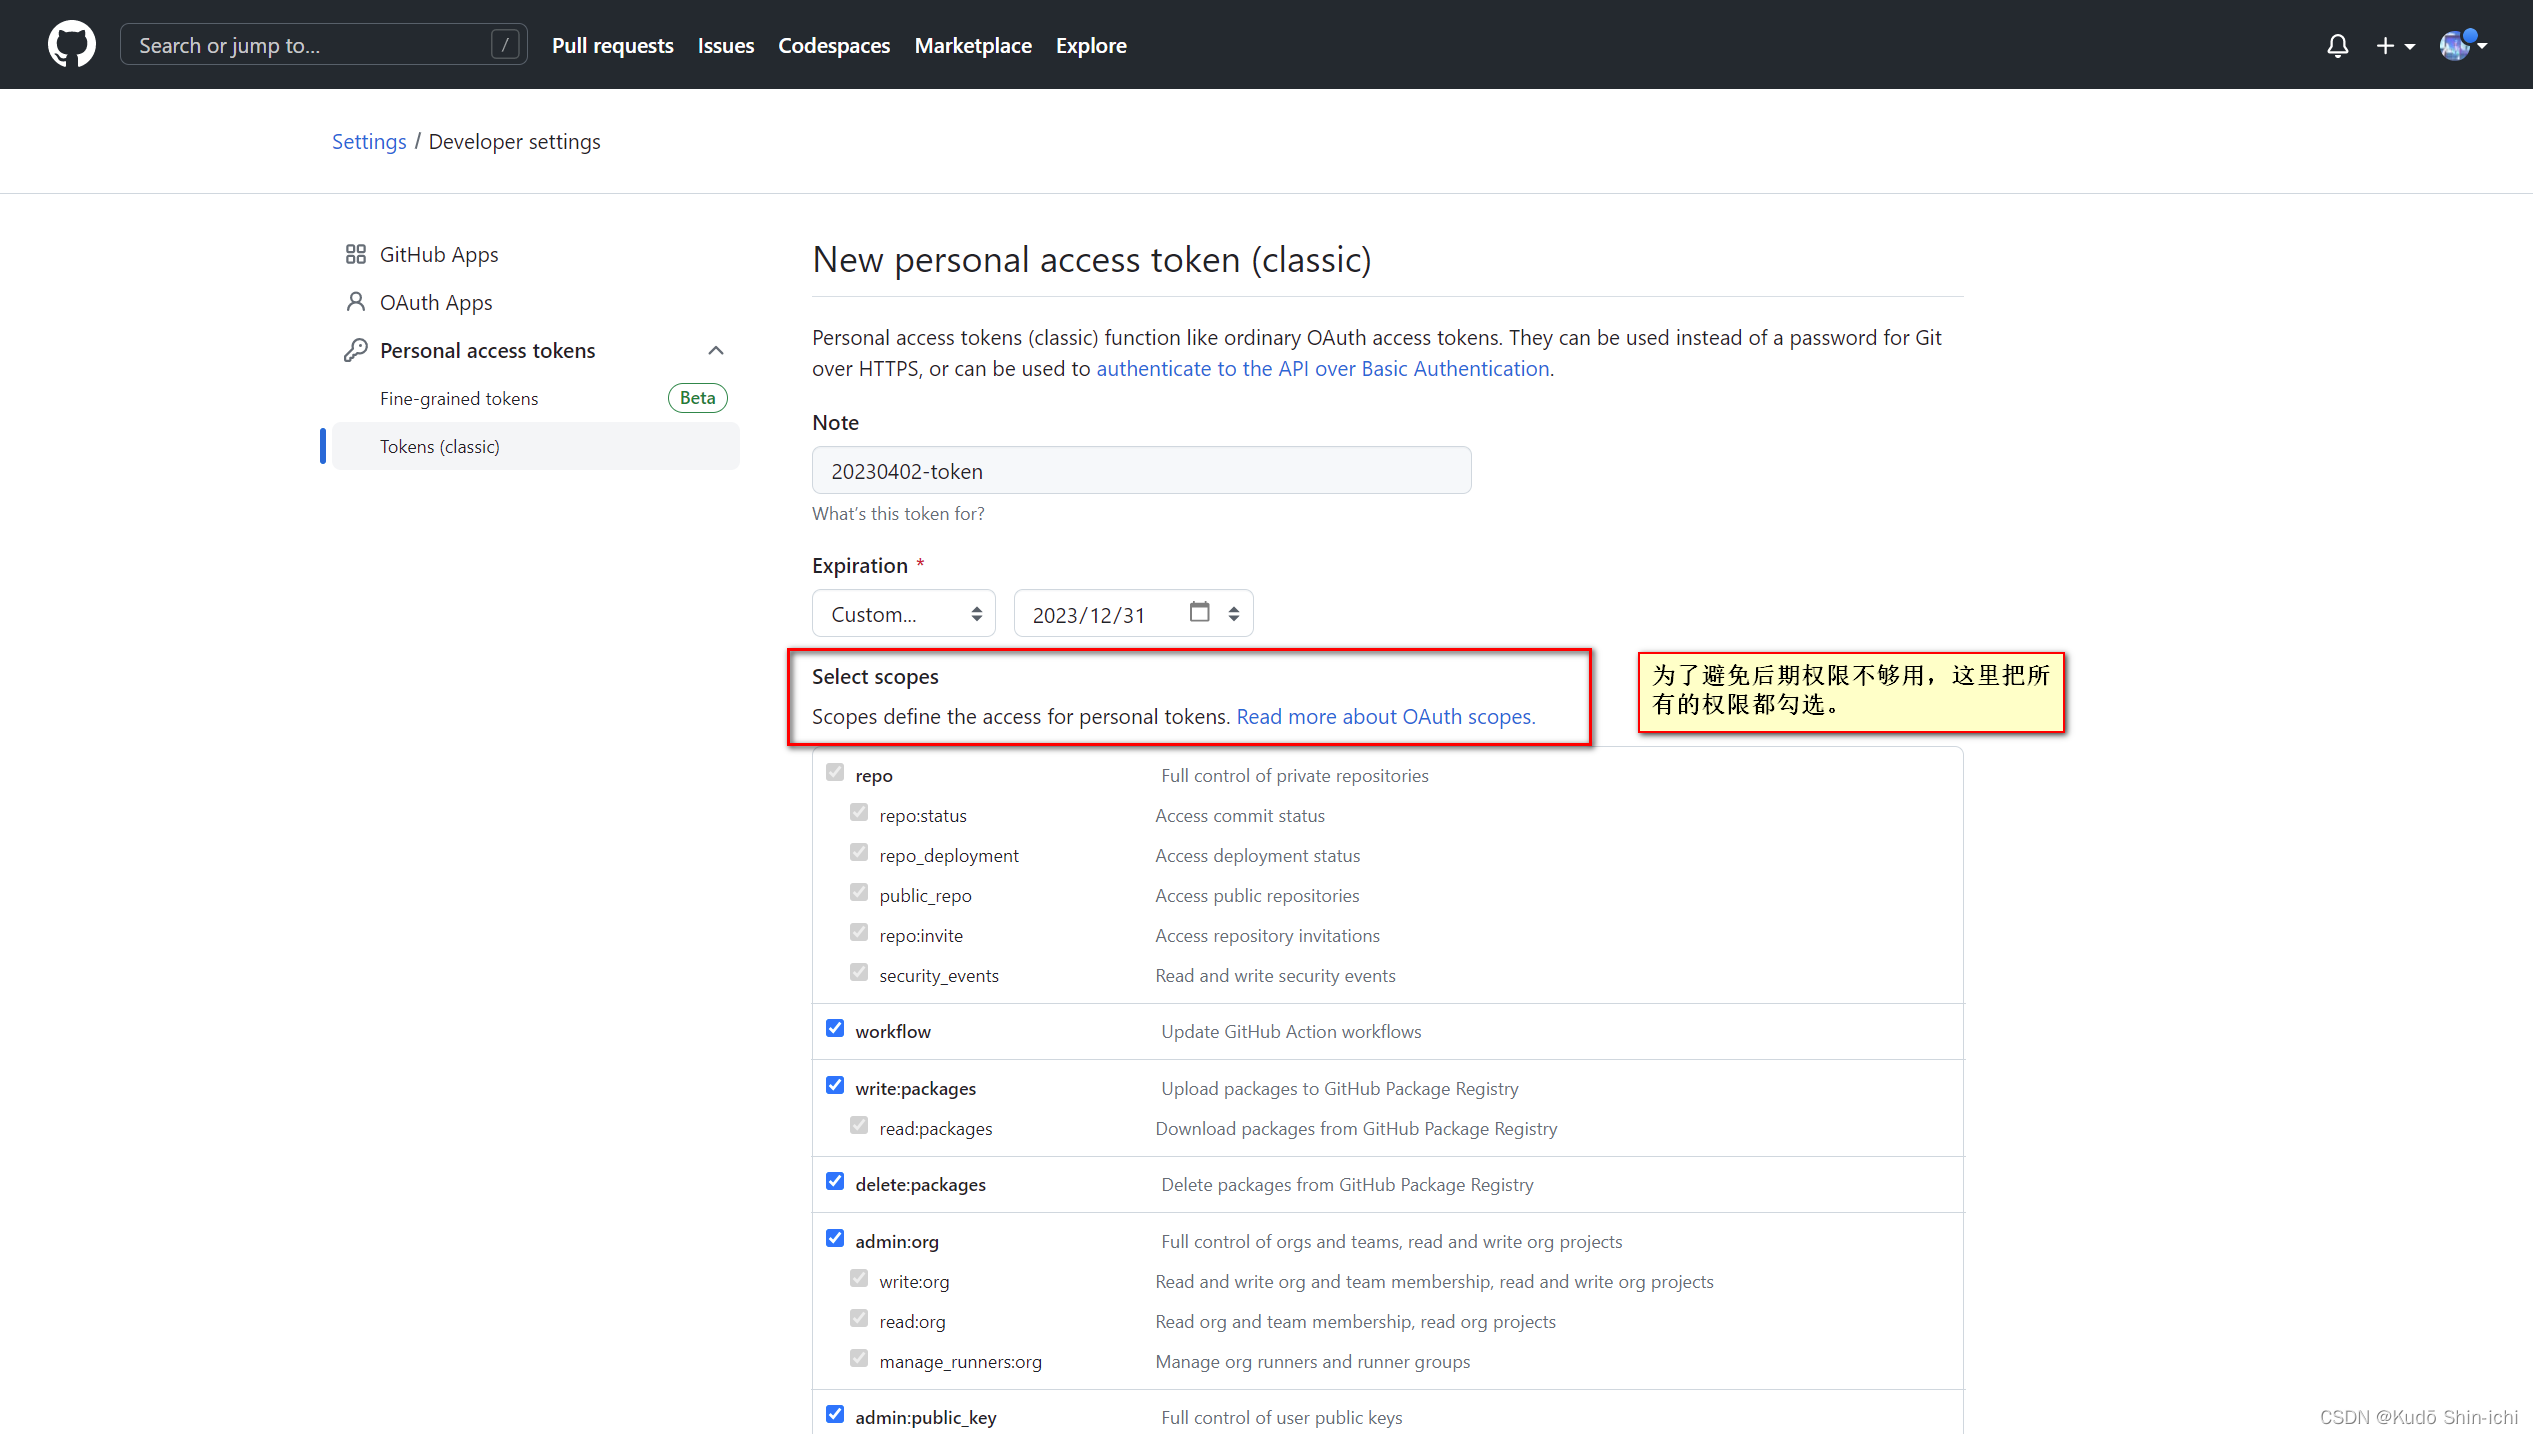Click the Beta badge
Screen dimensions: 2533x1434
(697, 398)
